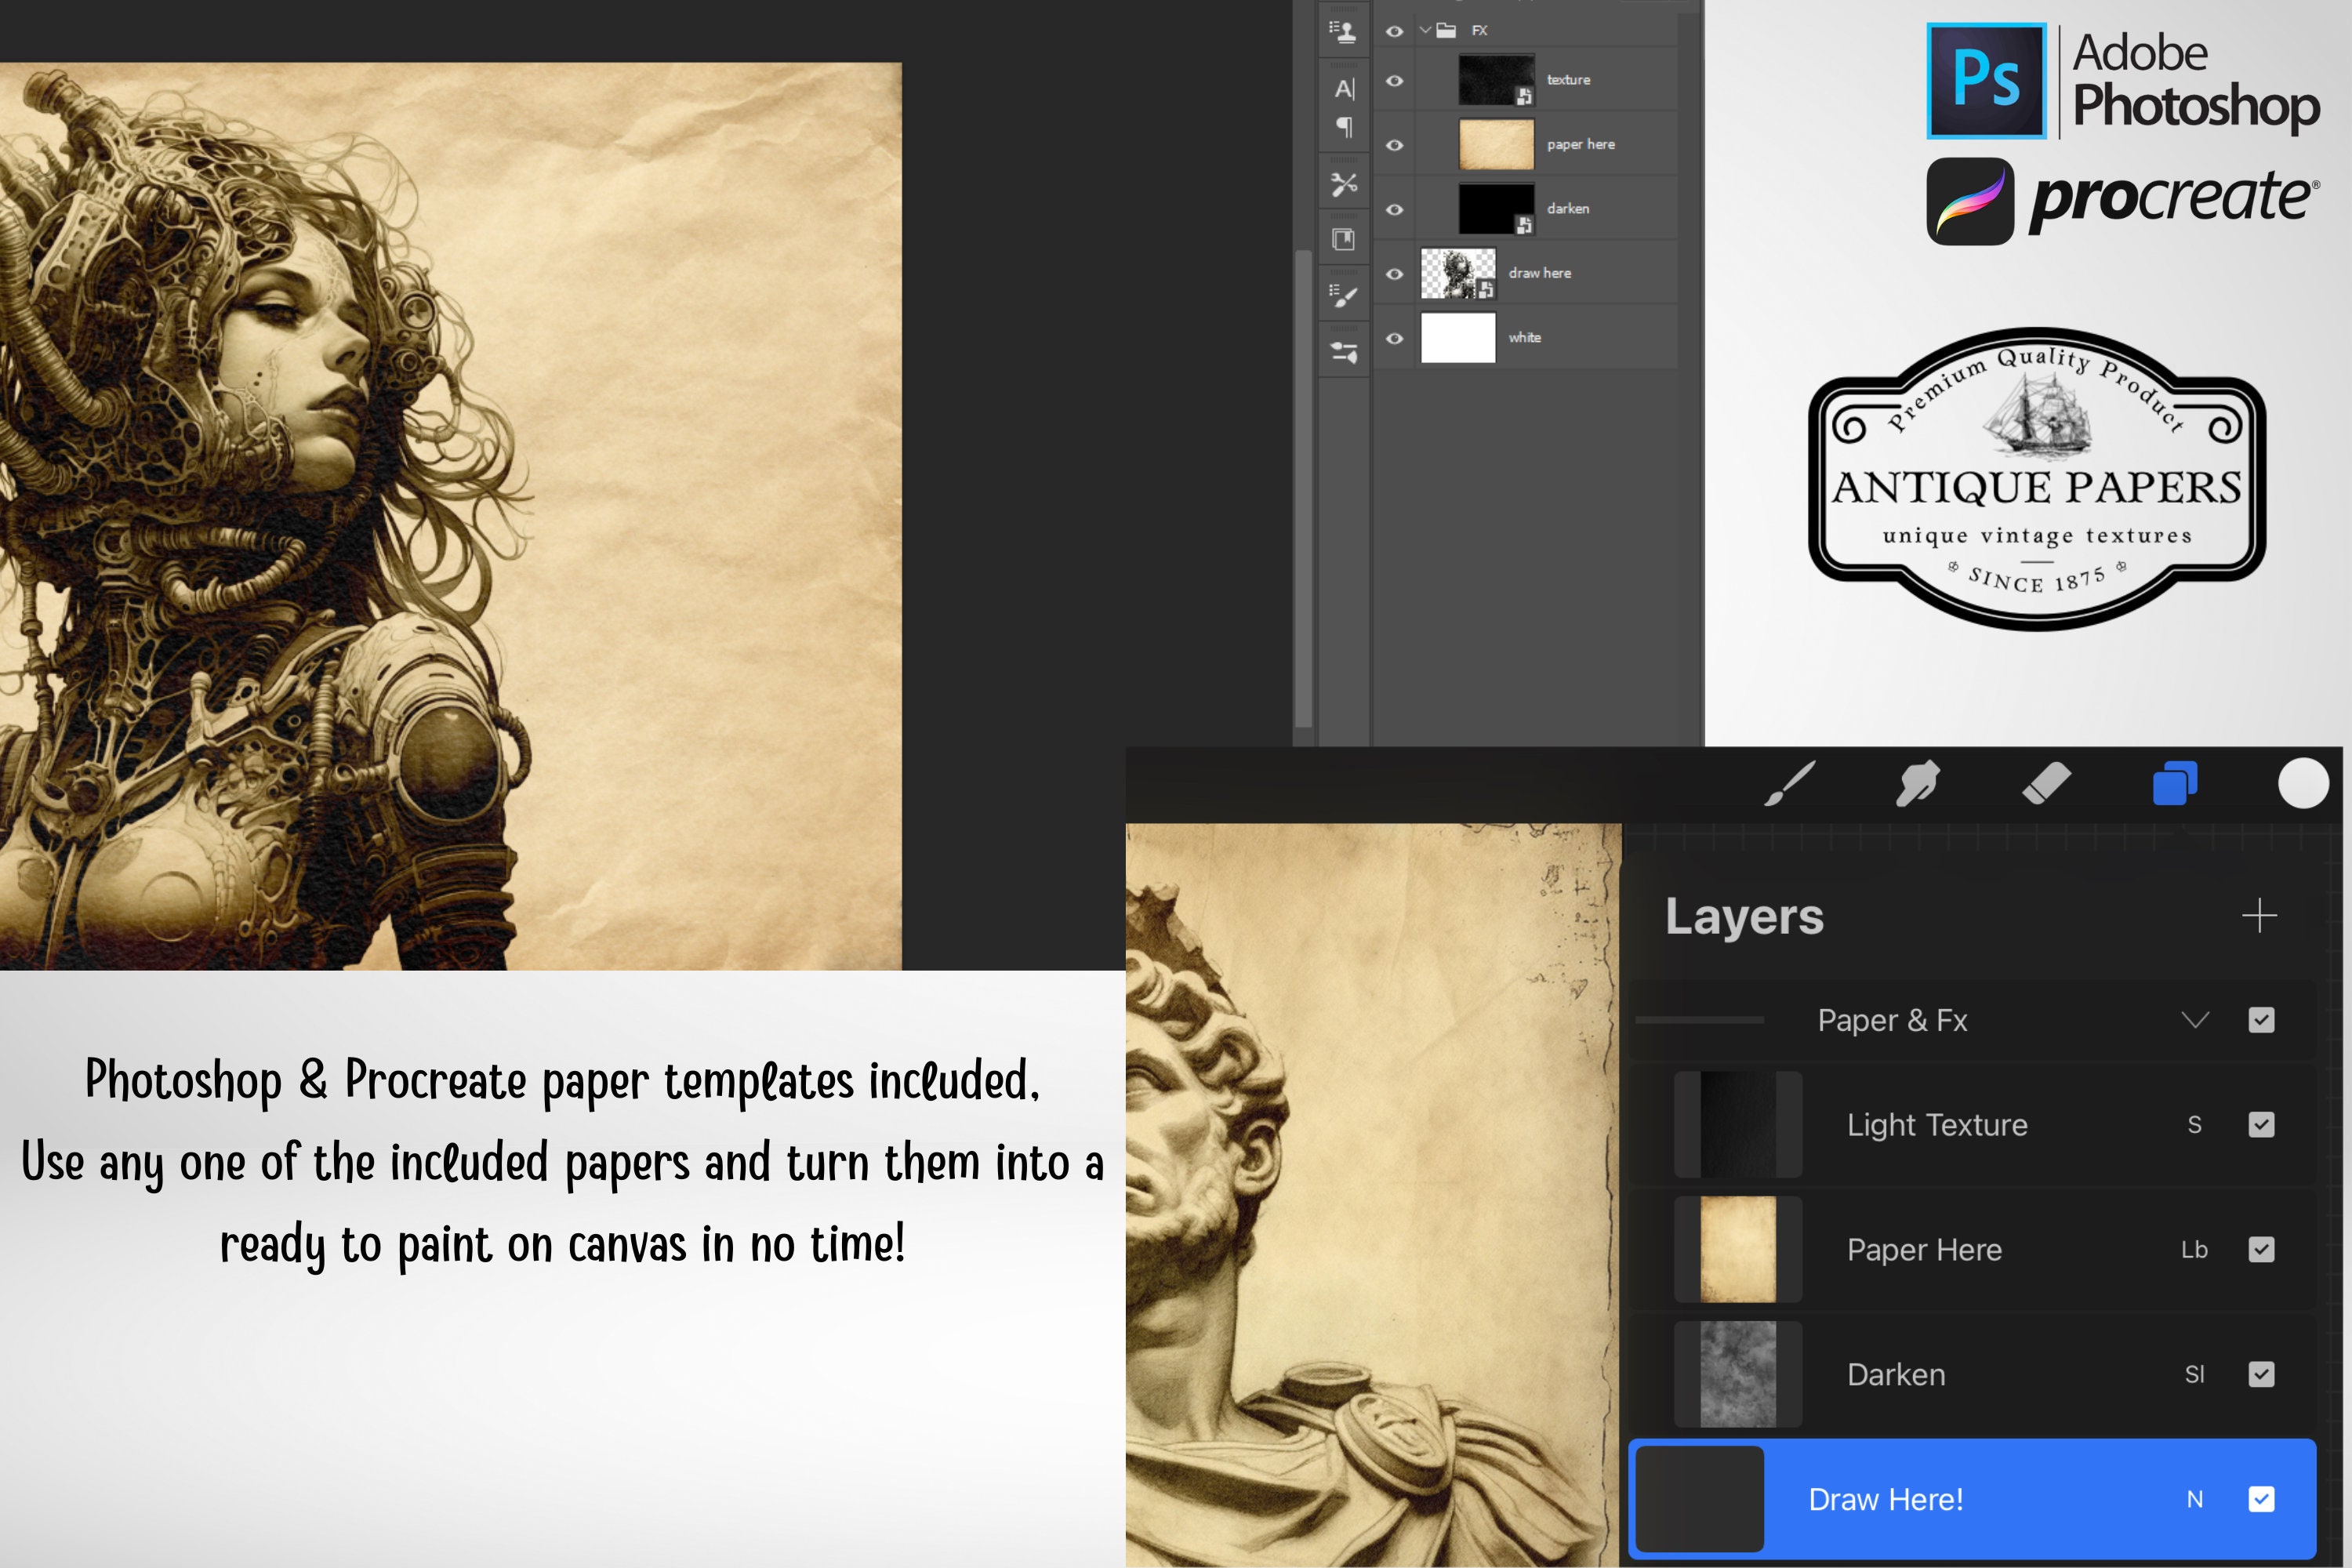Select the Light Texture layer in Procreate
Viewport: 2352px width, 1568px height.
tap(1972, 1125)
